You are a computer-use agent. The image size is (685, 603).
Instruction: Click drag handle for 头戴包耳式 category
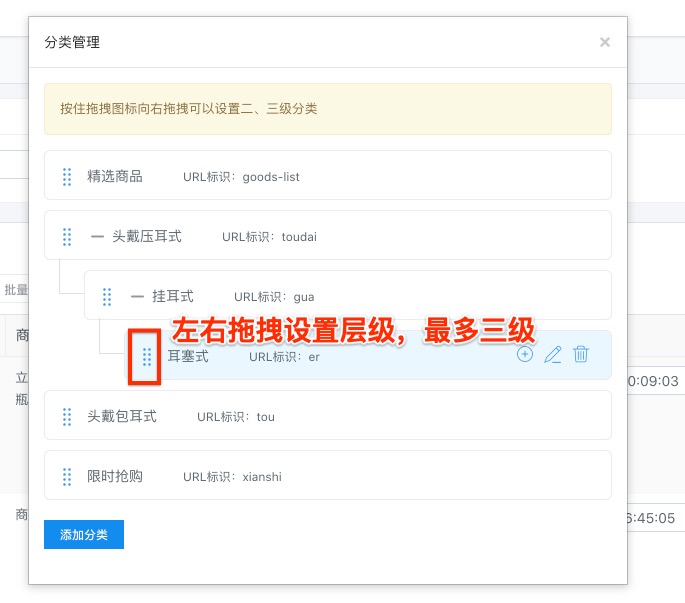point(67,417)
